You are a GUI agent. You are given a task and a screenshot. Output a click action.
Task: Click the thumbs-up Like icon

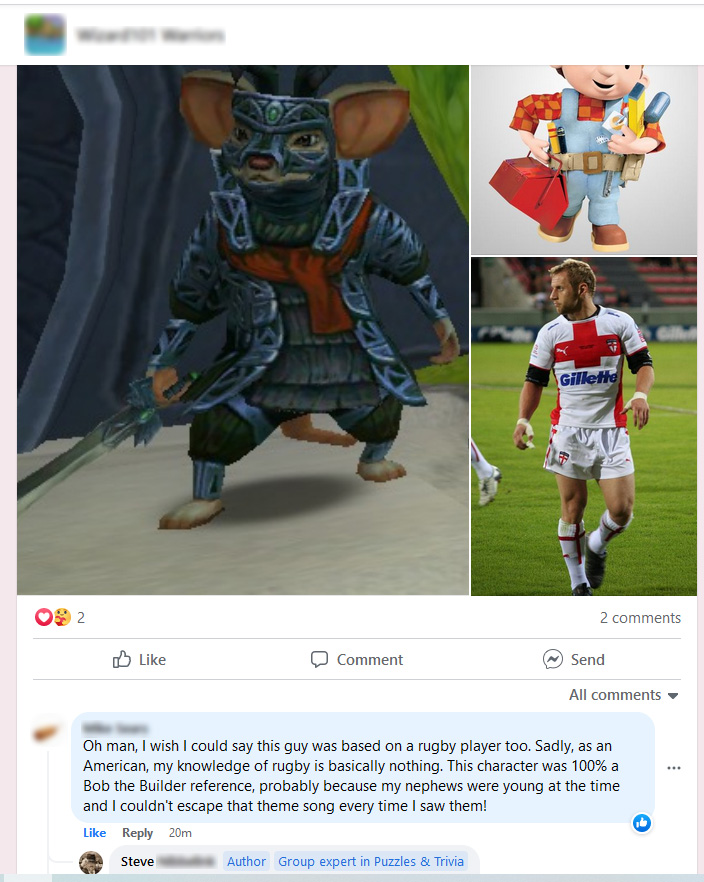tap(121, 659)
